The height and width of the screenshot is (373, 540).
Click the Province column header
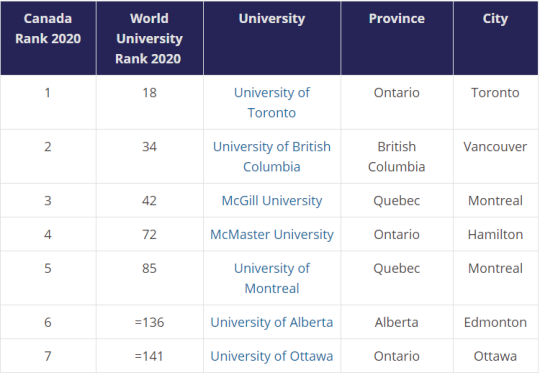tap(397, 38)
